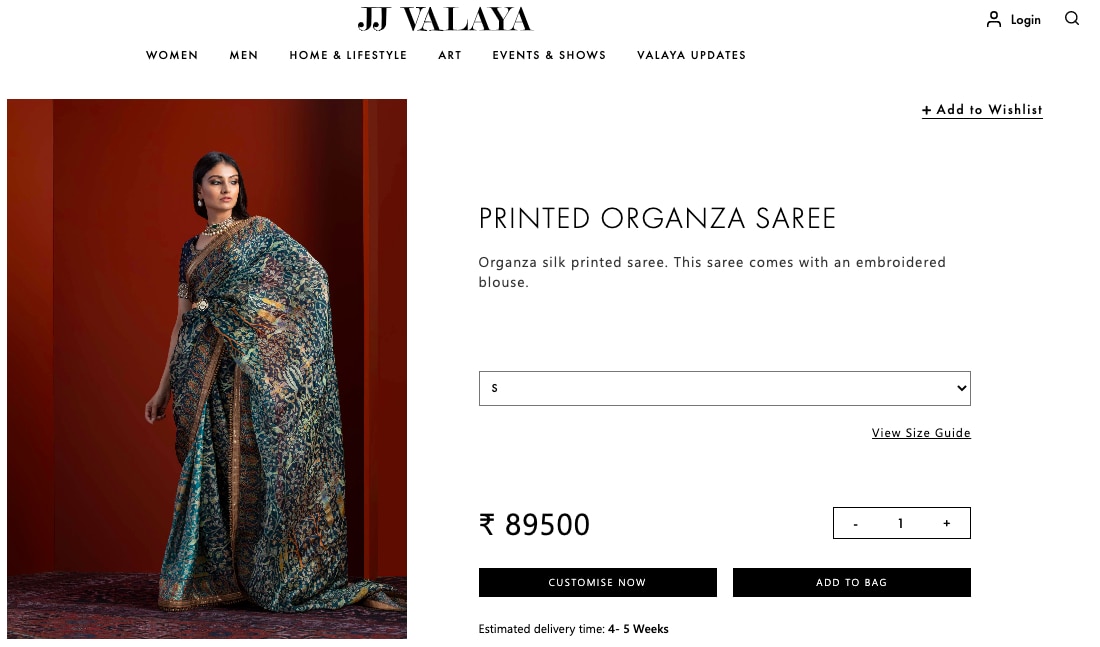
Task: Open the size dropdown showing S
Action: [x=725, y=388]
